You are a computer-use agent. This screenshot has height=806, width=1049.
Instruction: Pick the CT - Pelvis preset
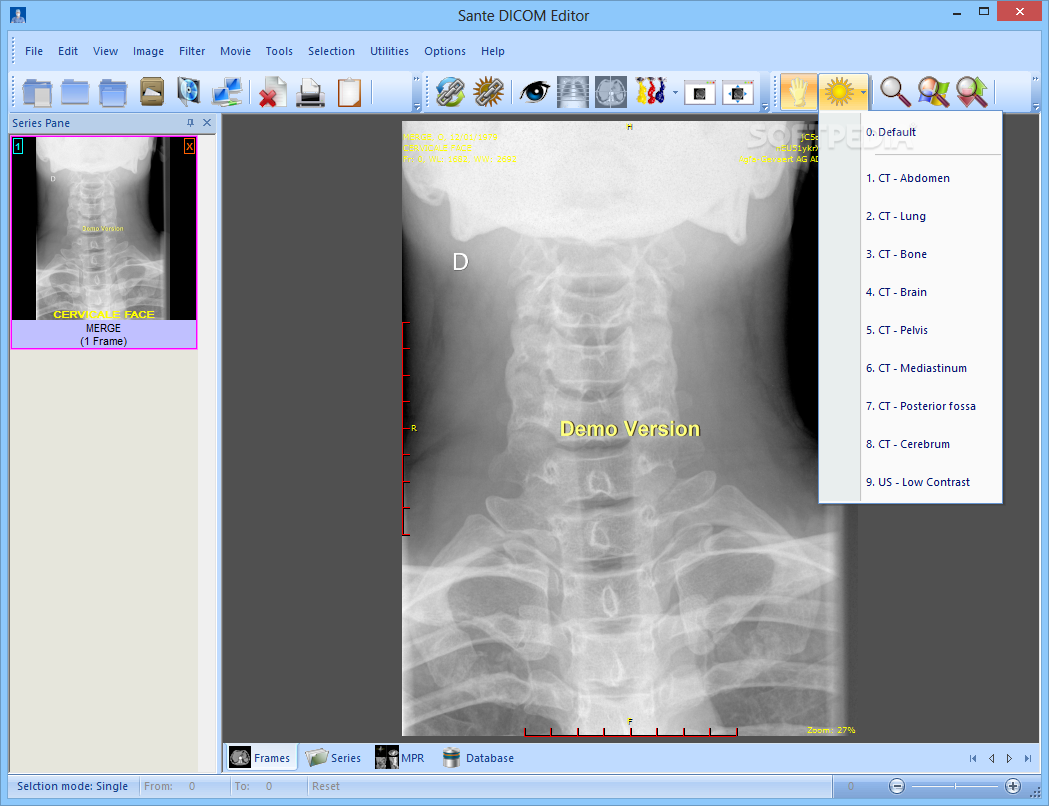[911, 330]
